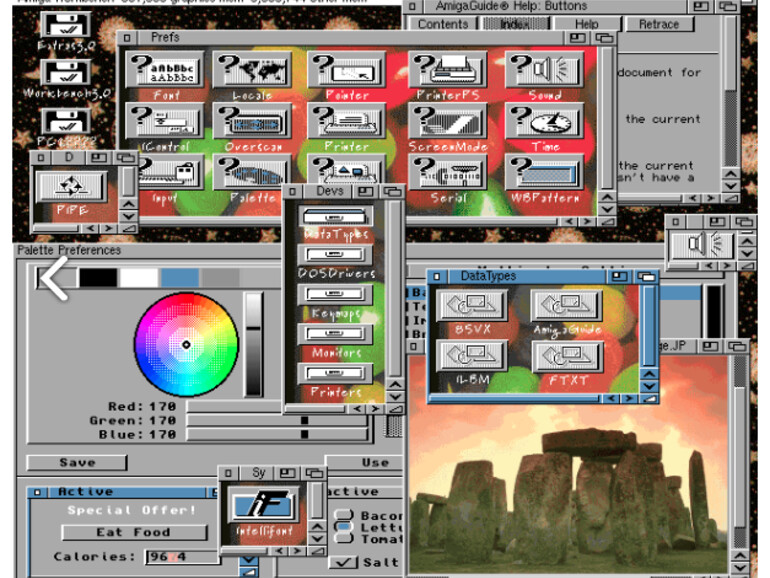Open the Font preferences icon

165,70
